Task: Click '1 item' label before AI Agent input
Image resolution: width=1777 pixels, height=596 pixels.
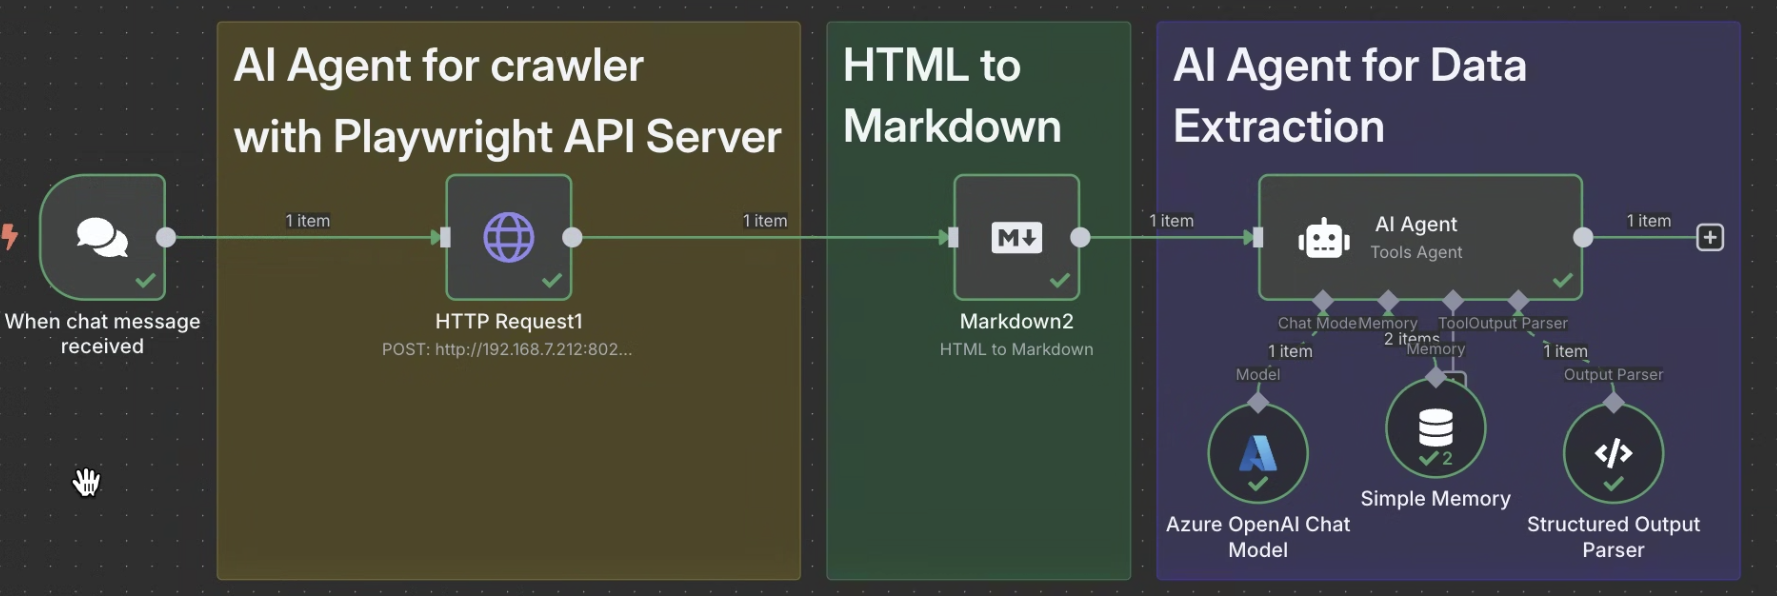Action: [1171, 221]
